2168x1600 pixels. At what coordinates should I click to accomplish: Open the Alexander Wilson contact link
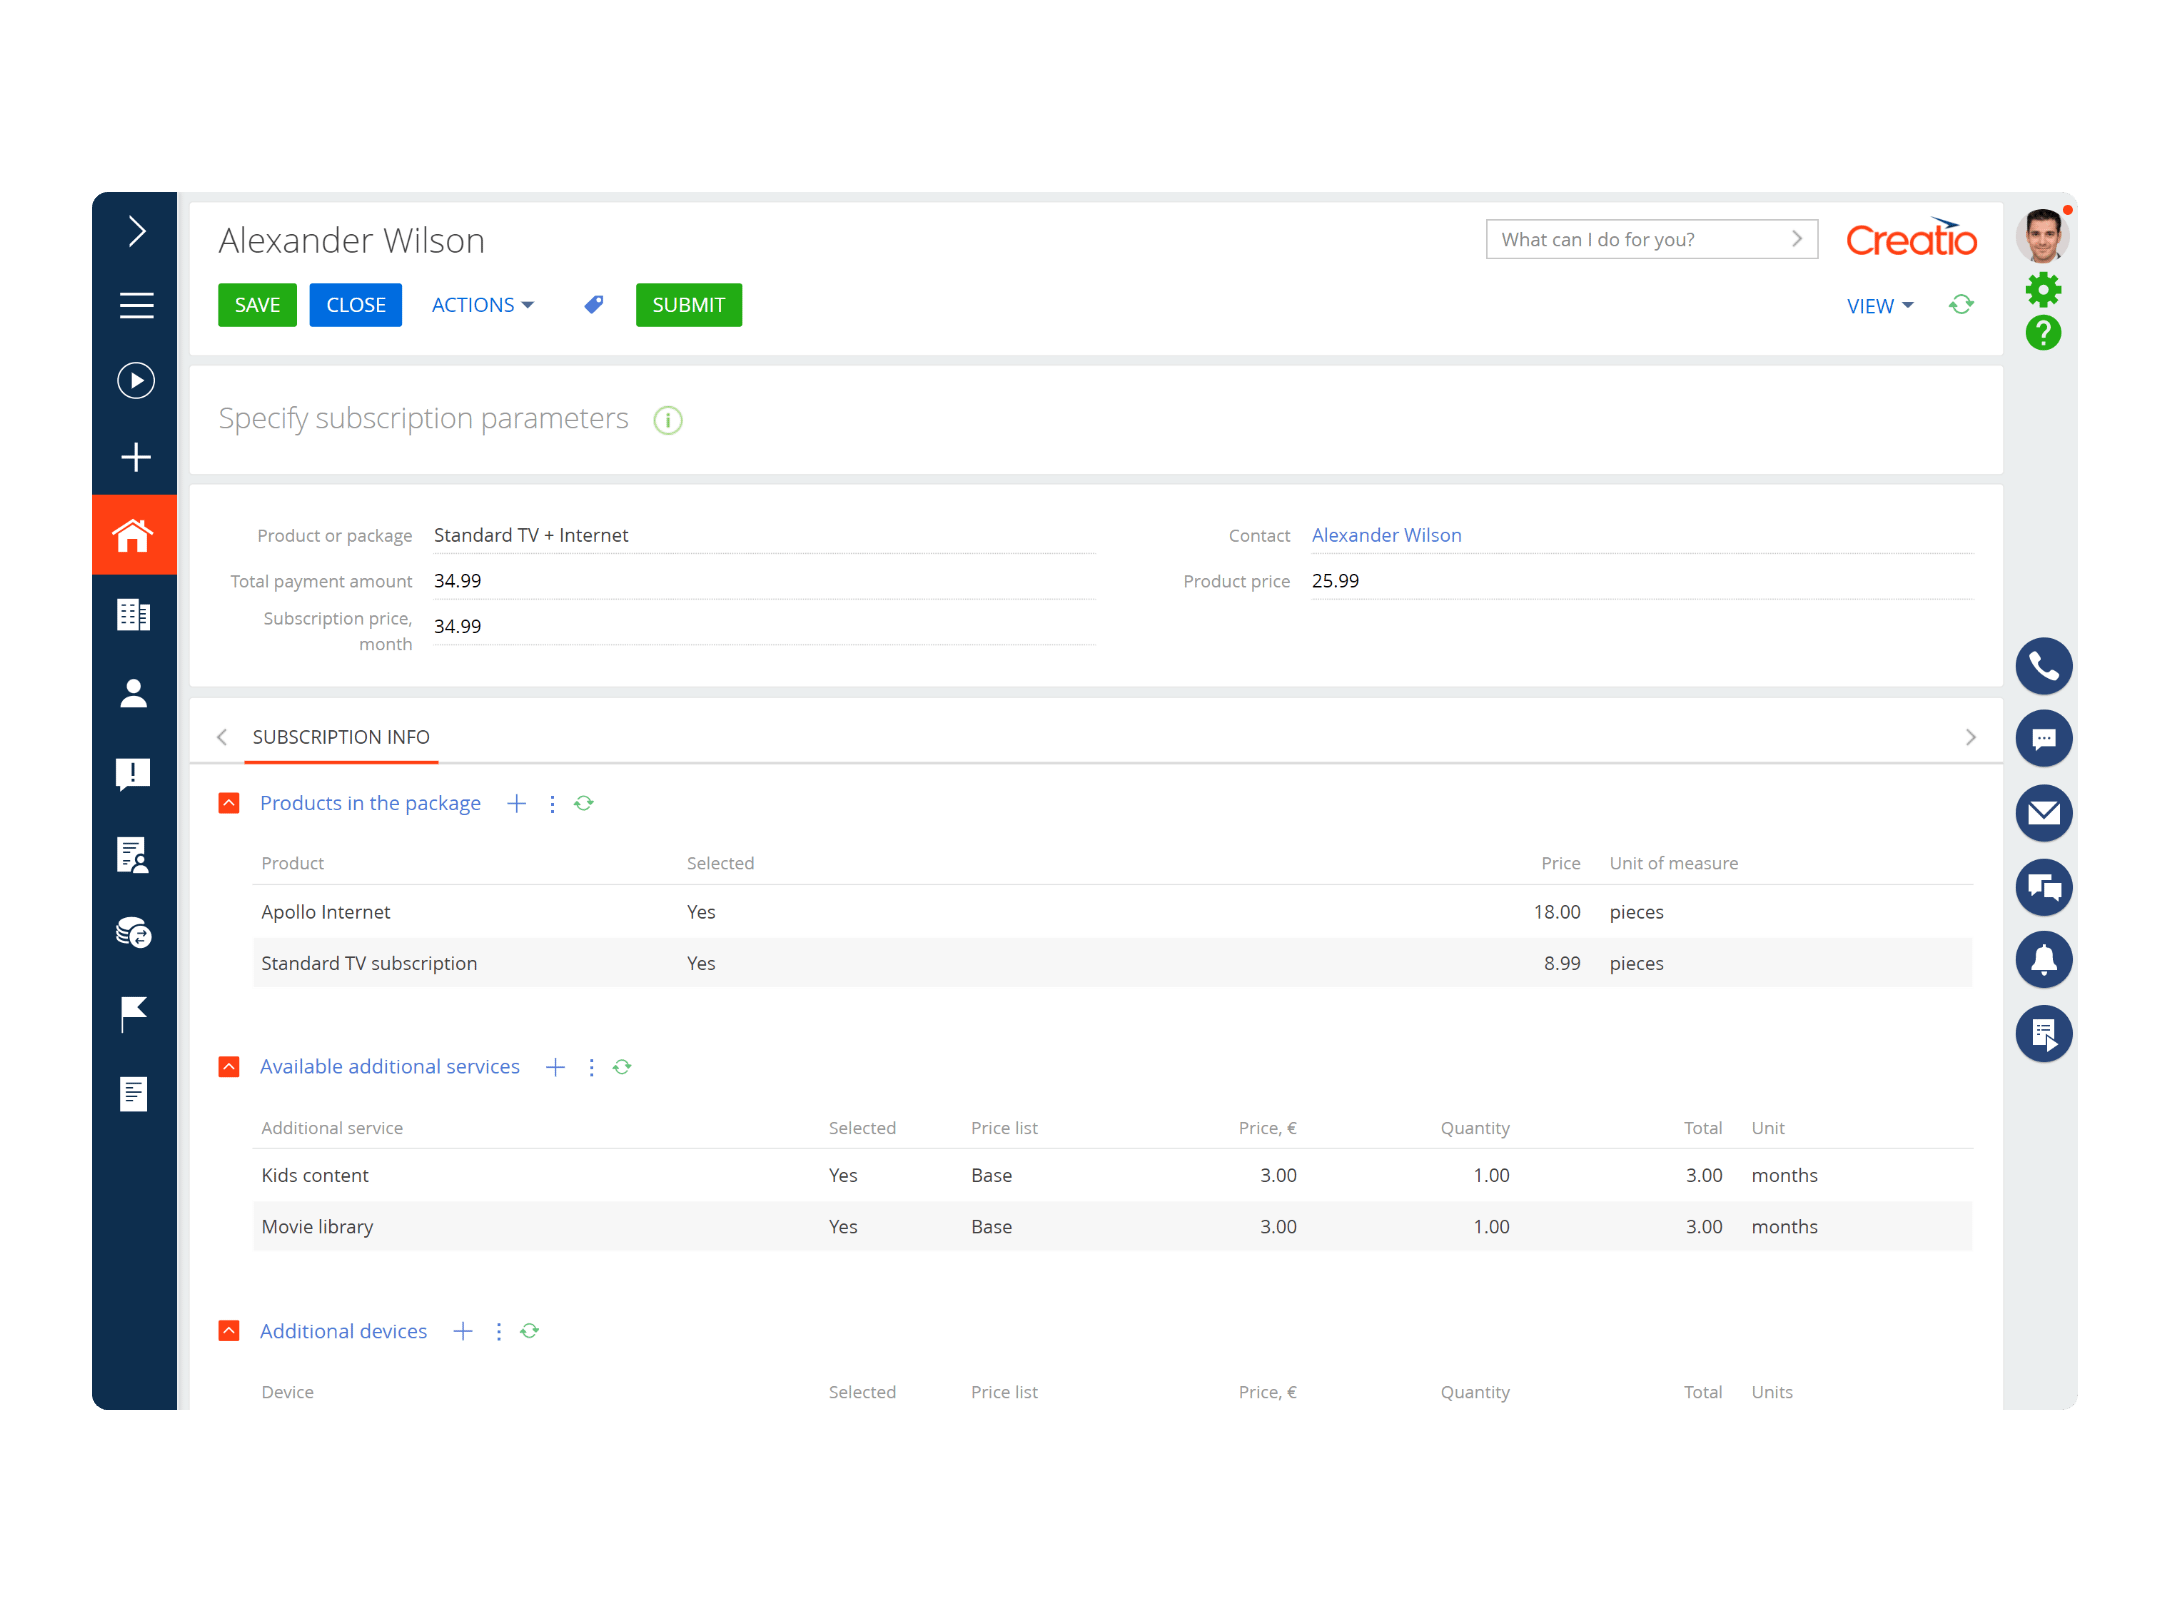[x=1386, y=535]
